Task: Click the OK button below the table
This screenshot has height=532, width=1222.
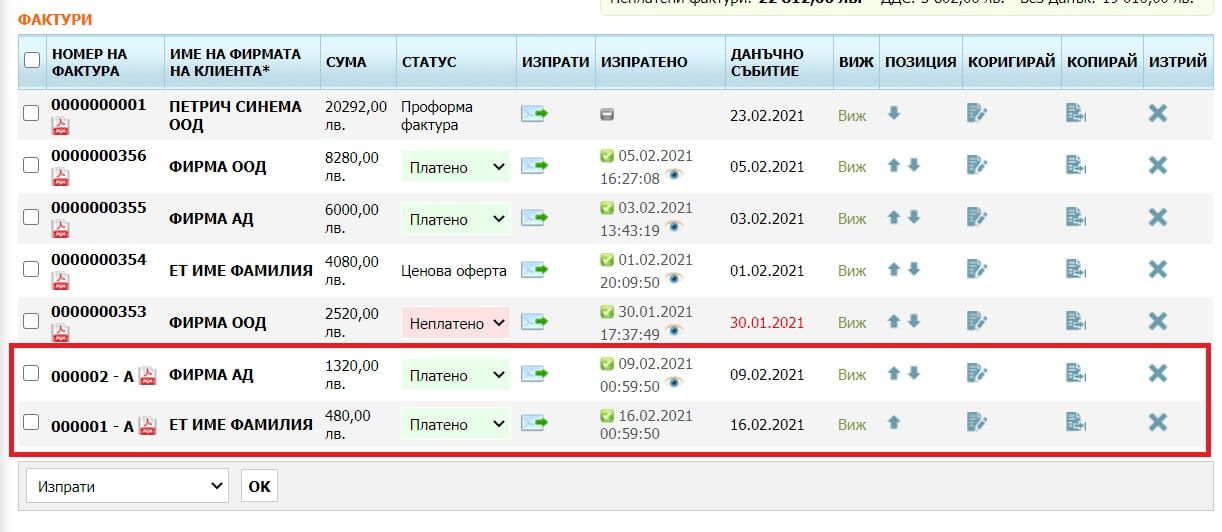Action: 259,486
